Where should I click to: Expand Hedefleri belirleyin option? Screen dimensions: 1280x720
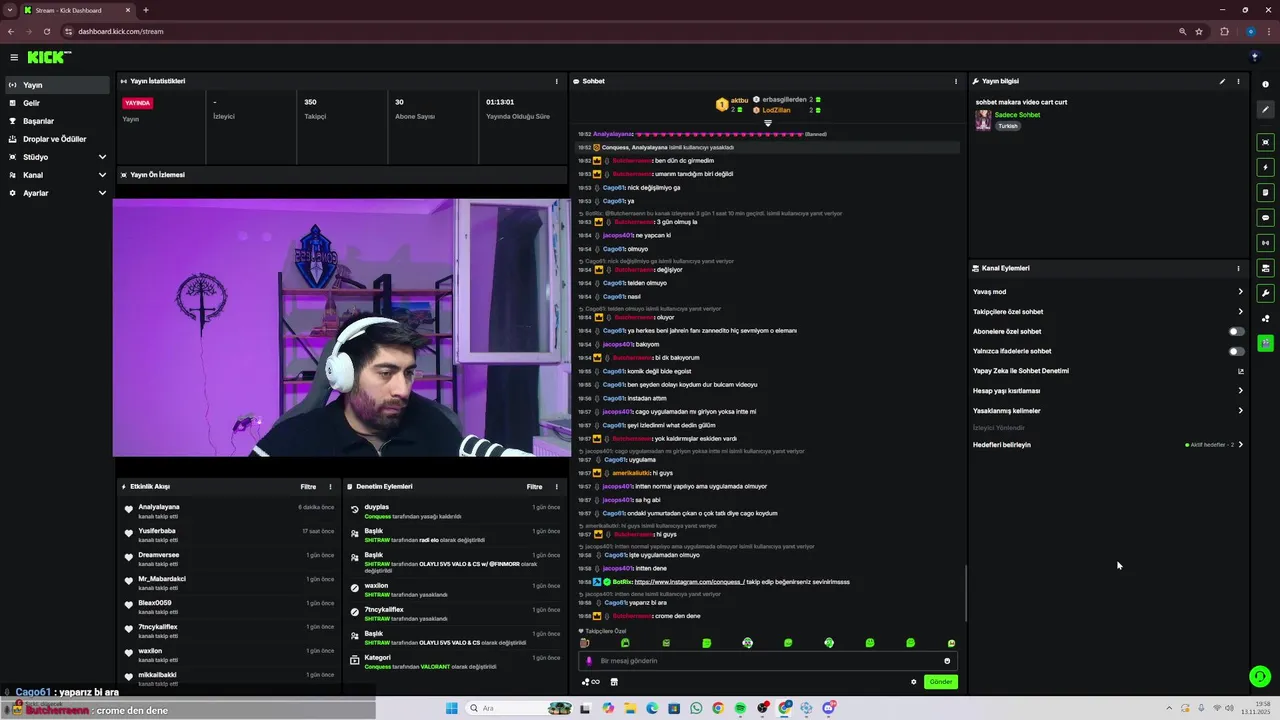[x=1240, y=444]
